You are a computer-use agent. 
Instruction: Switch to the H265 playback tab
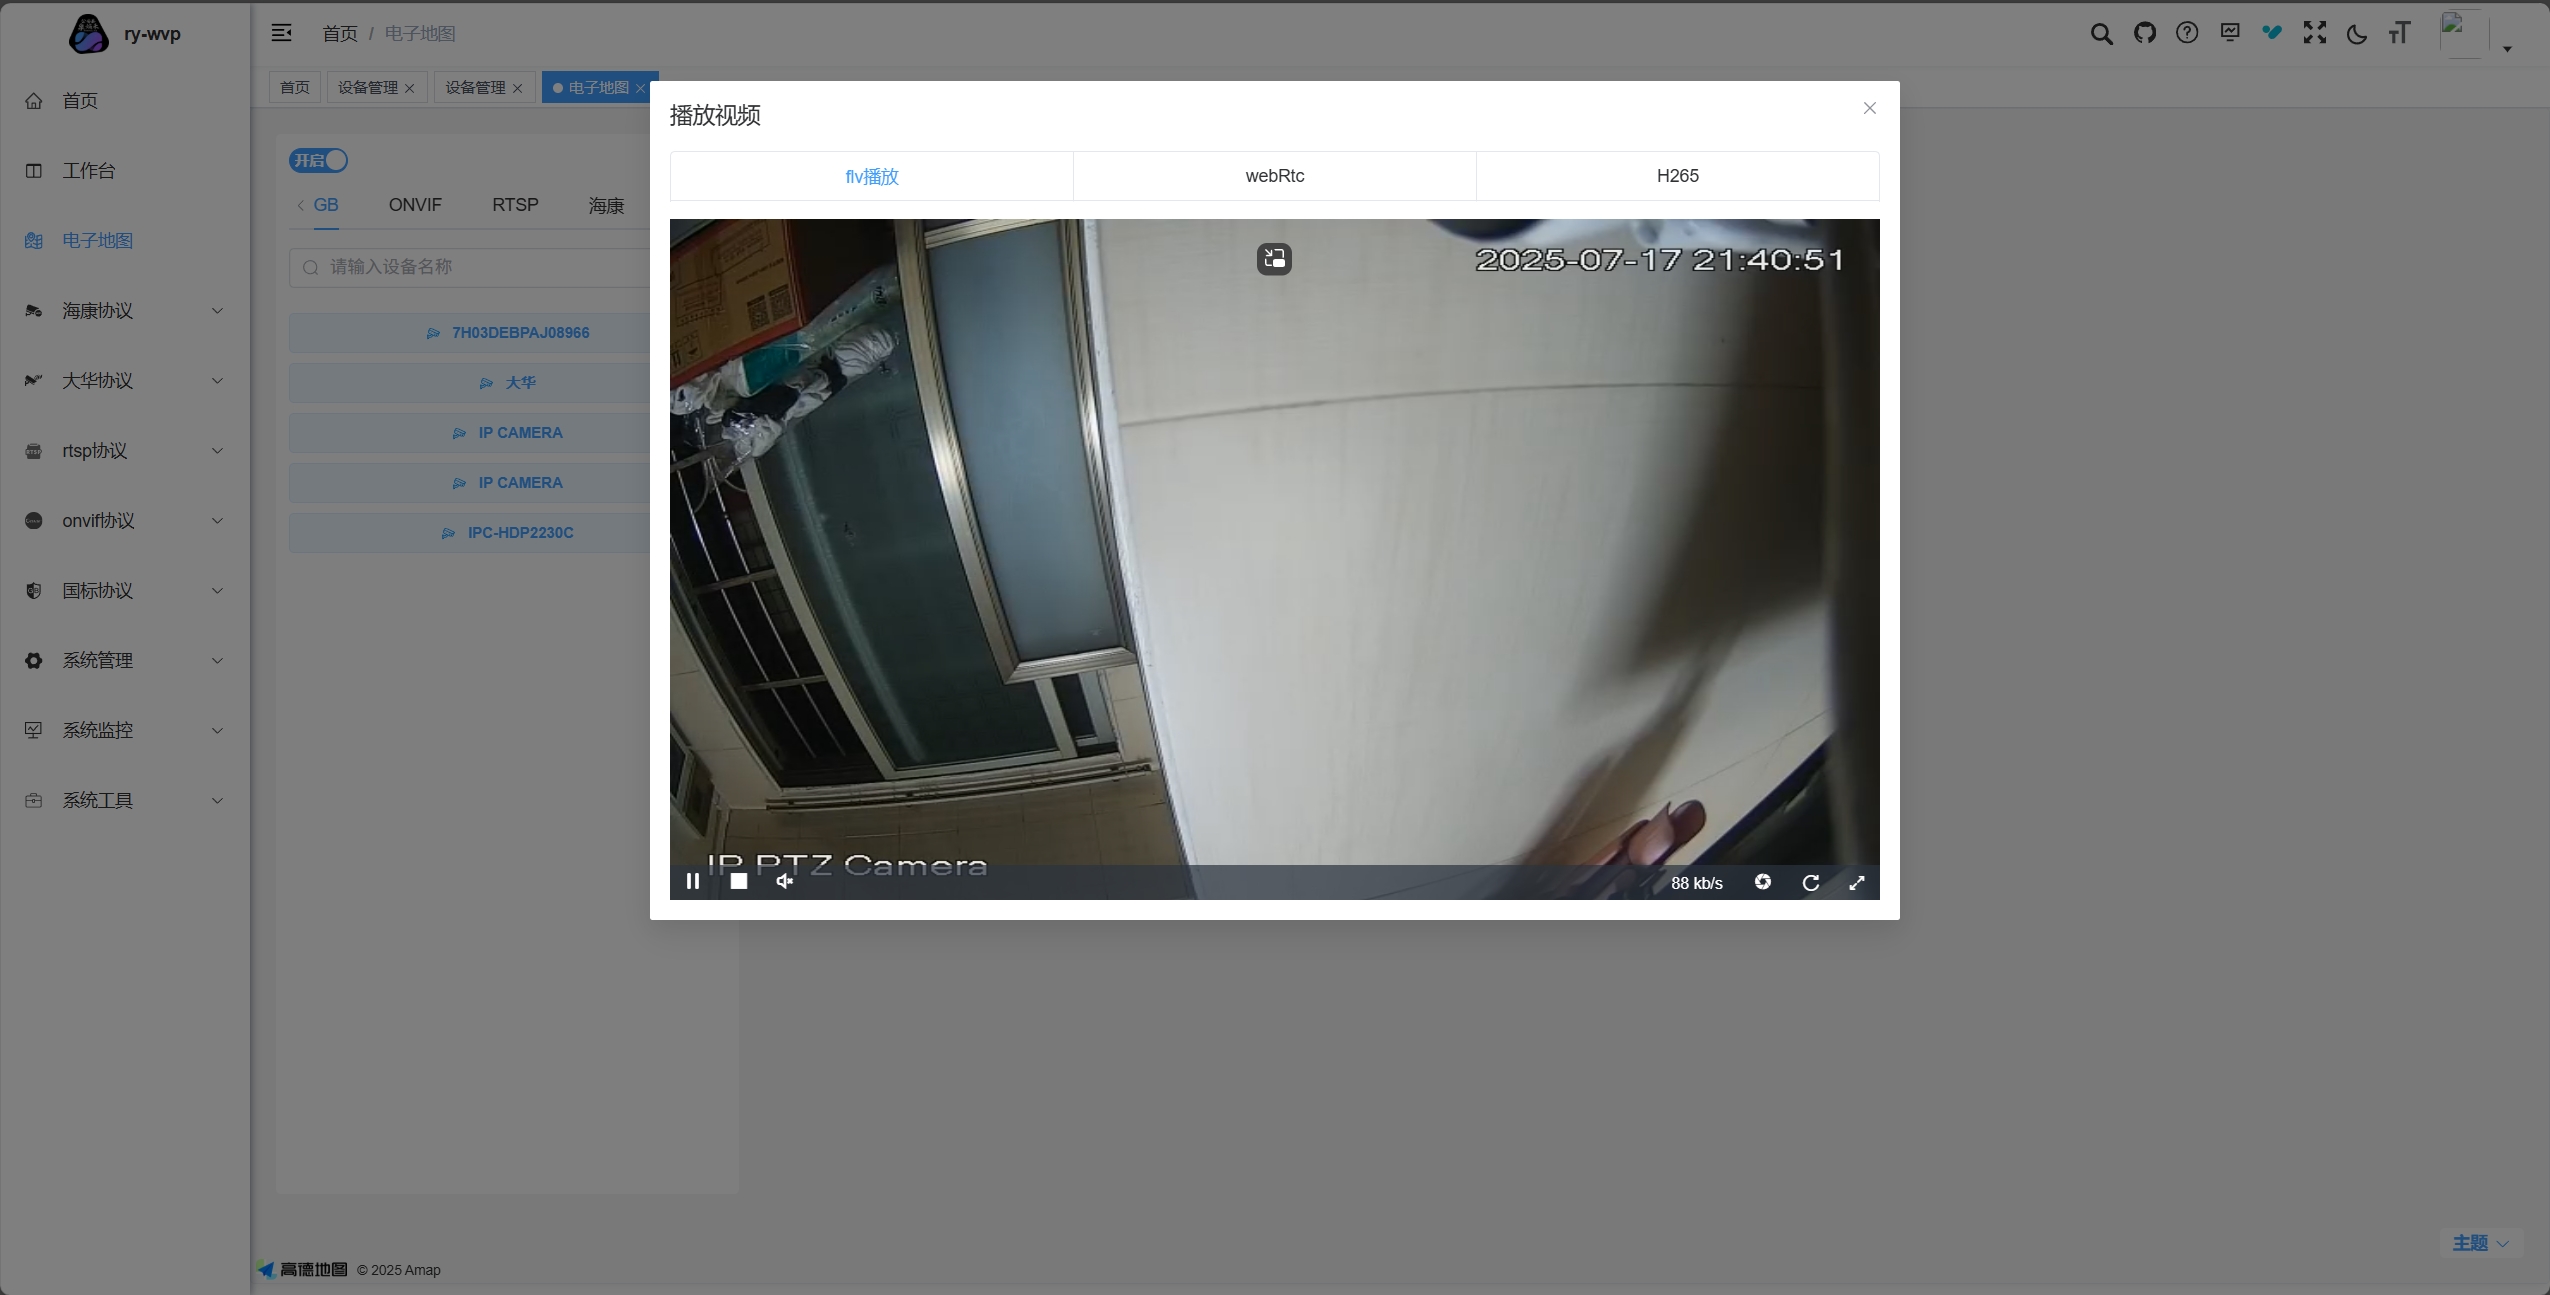pyautogui.click(x=1677, y=176)
